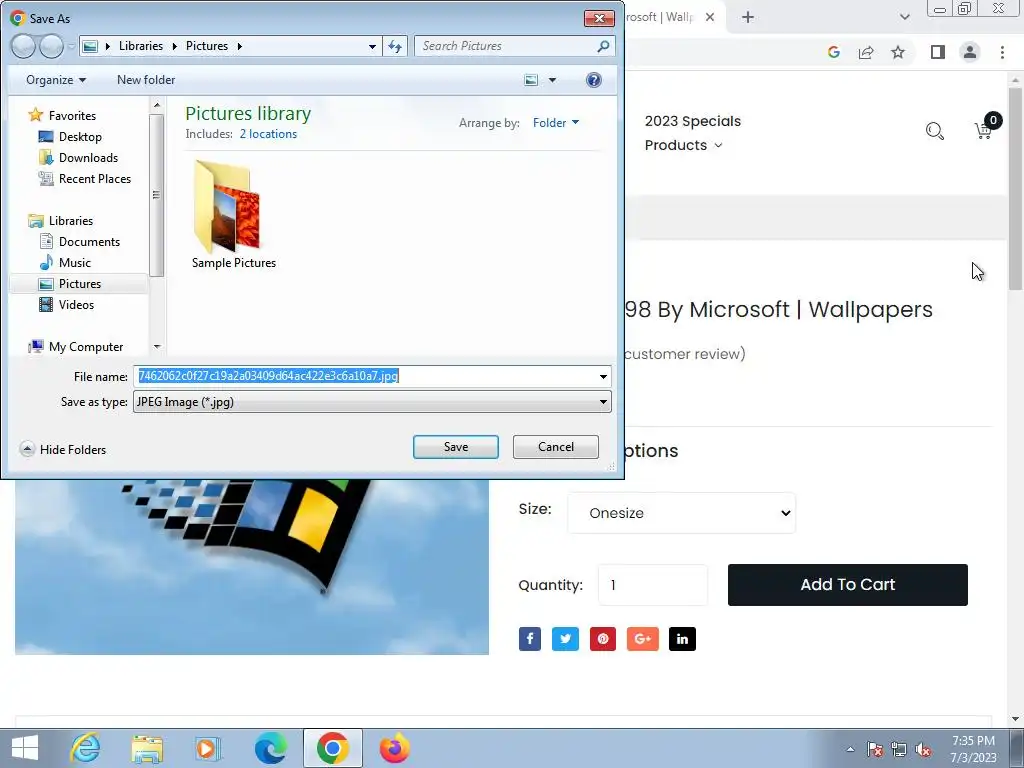Click Hide Folders toggle
Viewport: 1024px width, 768px height.
coord(63,449)
